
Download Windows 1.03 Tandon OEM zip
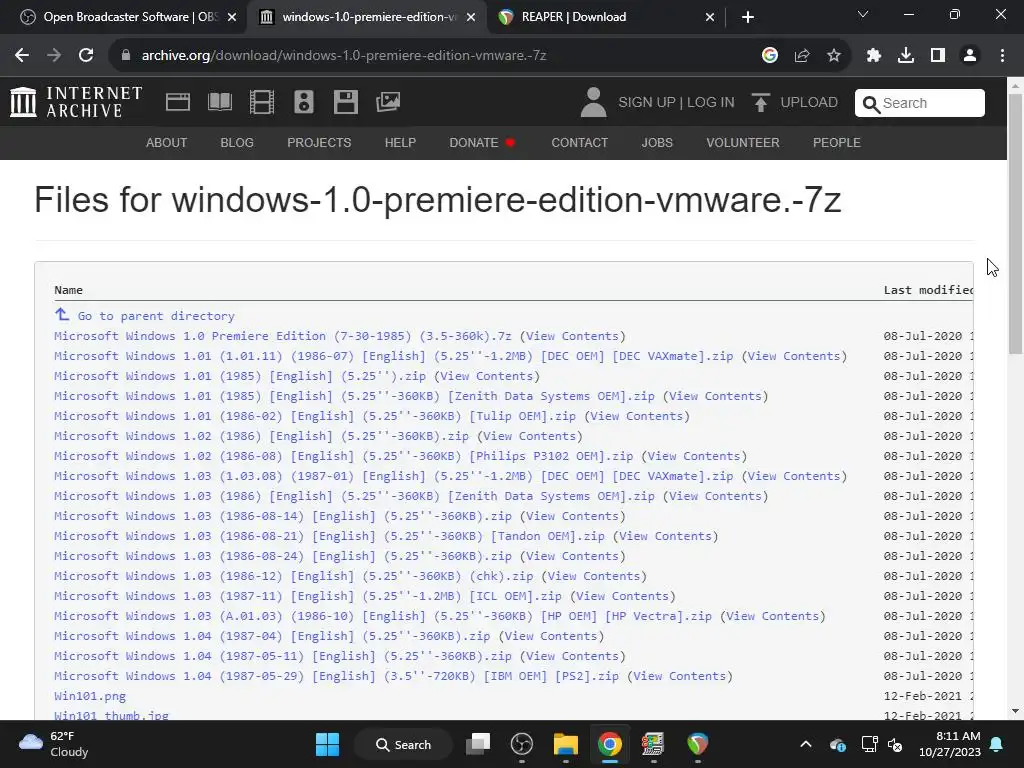pos(329,536)
